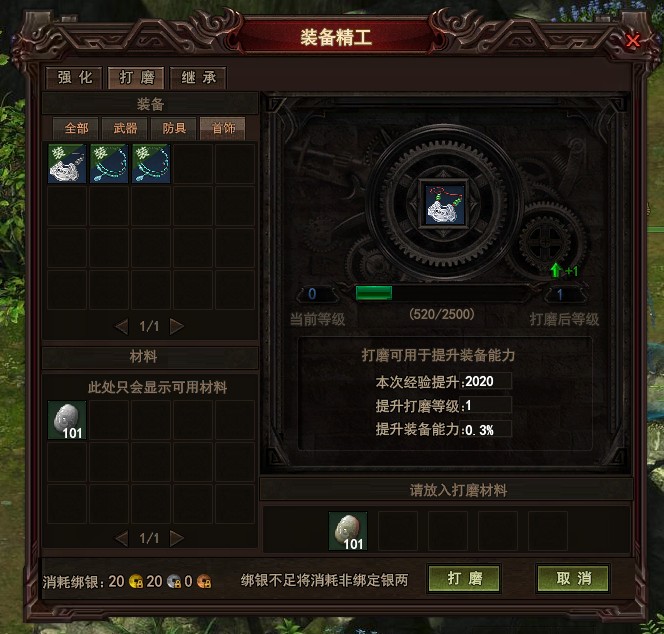Click the pendant in the center gear slot
This screenshot has width=664, height=634.
(x=444, y=205)
